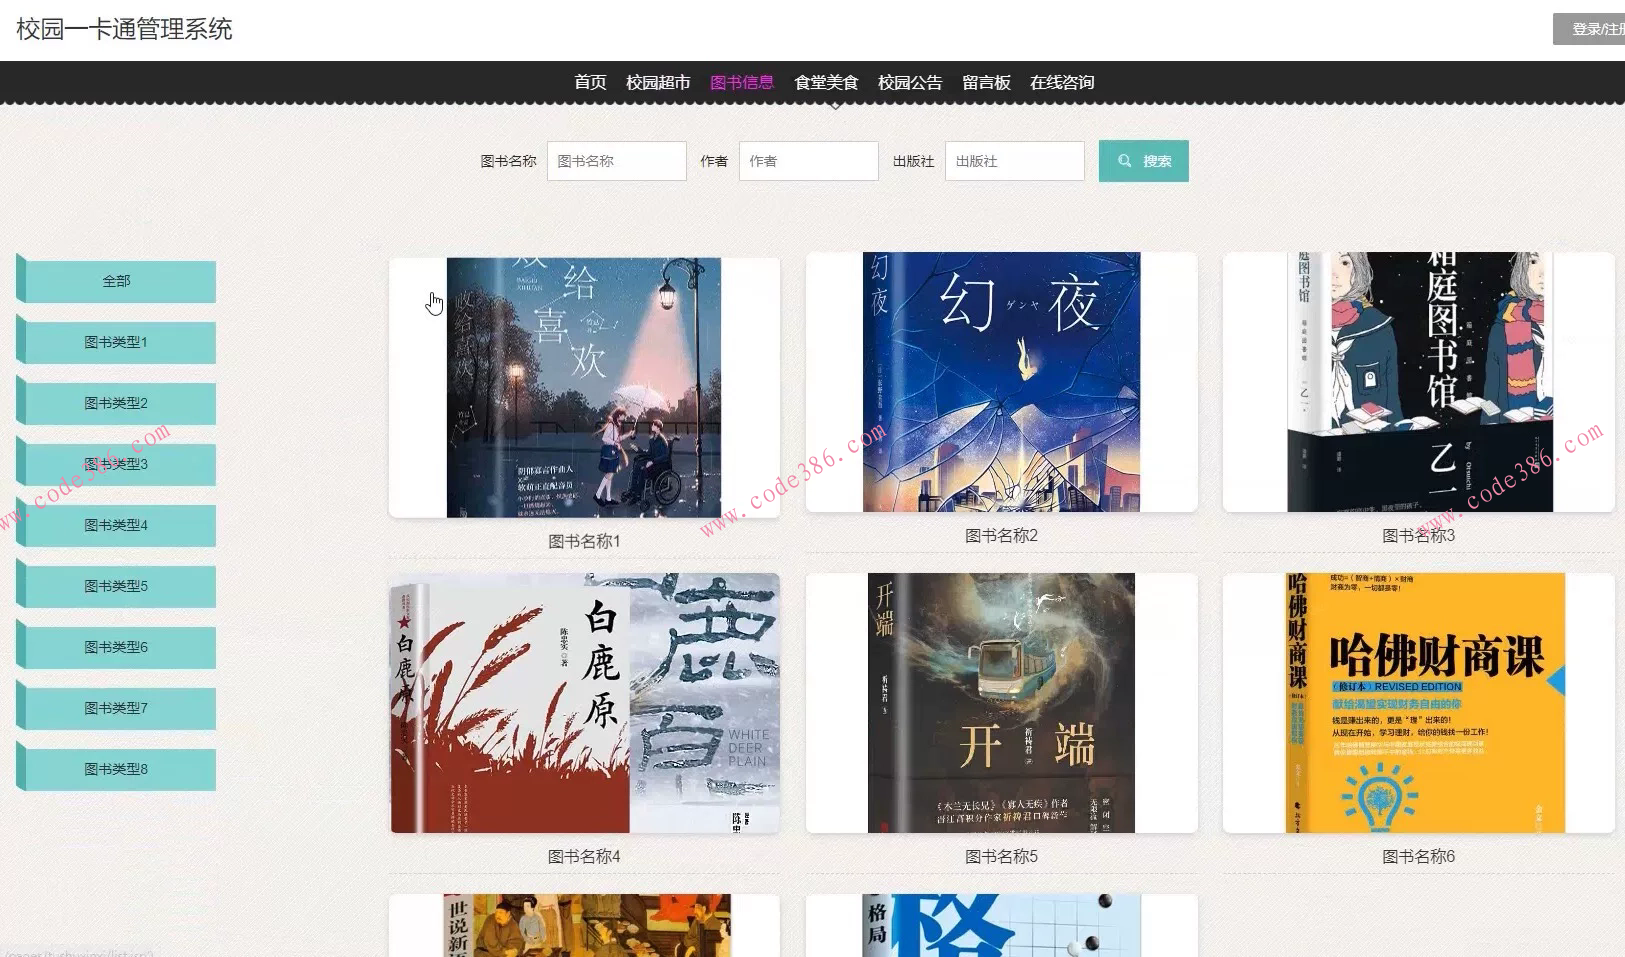
Task: Select the 全部 category in the sidebar
Action: pos(114,281)
